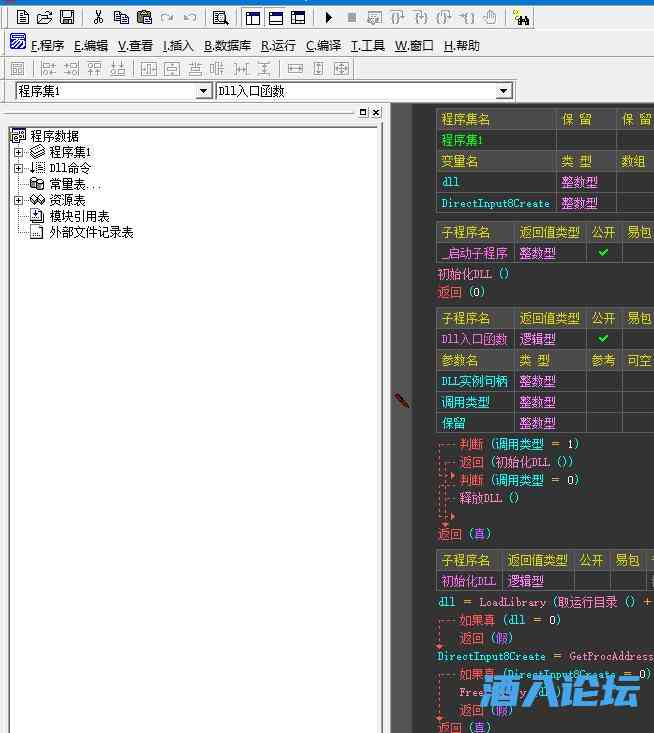Open the F.程序 menu
Image resolution: width=654 pixels, height=733 pixels.
pos(47,46)
